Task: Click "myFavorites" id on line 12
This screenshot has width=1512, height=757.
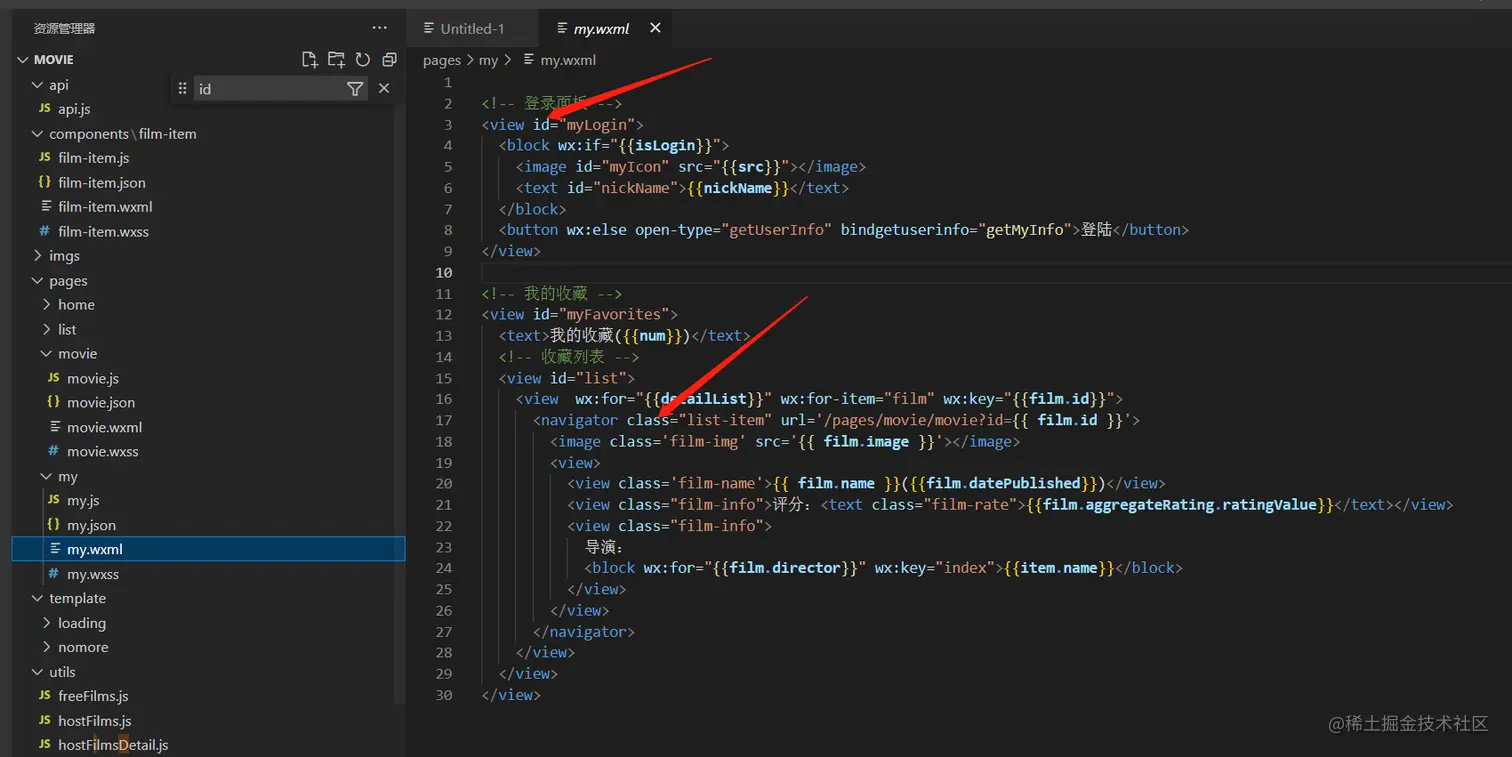Action: point(614,315)
